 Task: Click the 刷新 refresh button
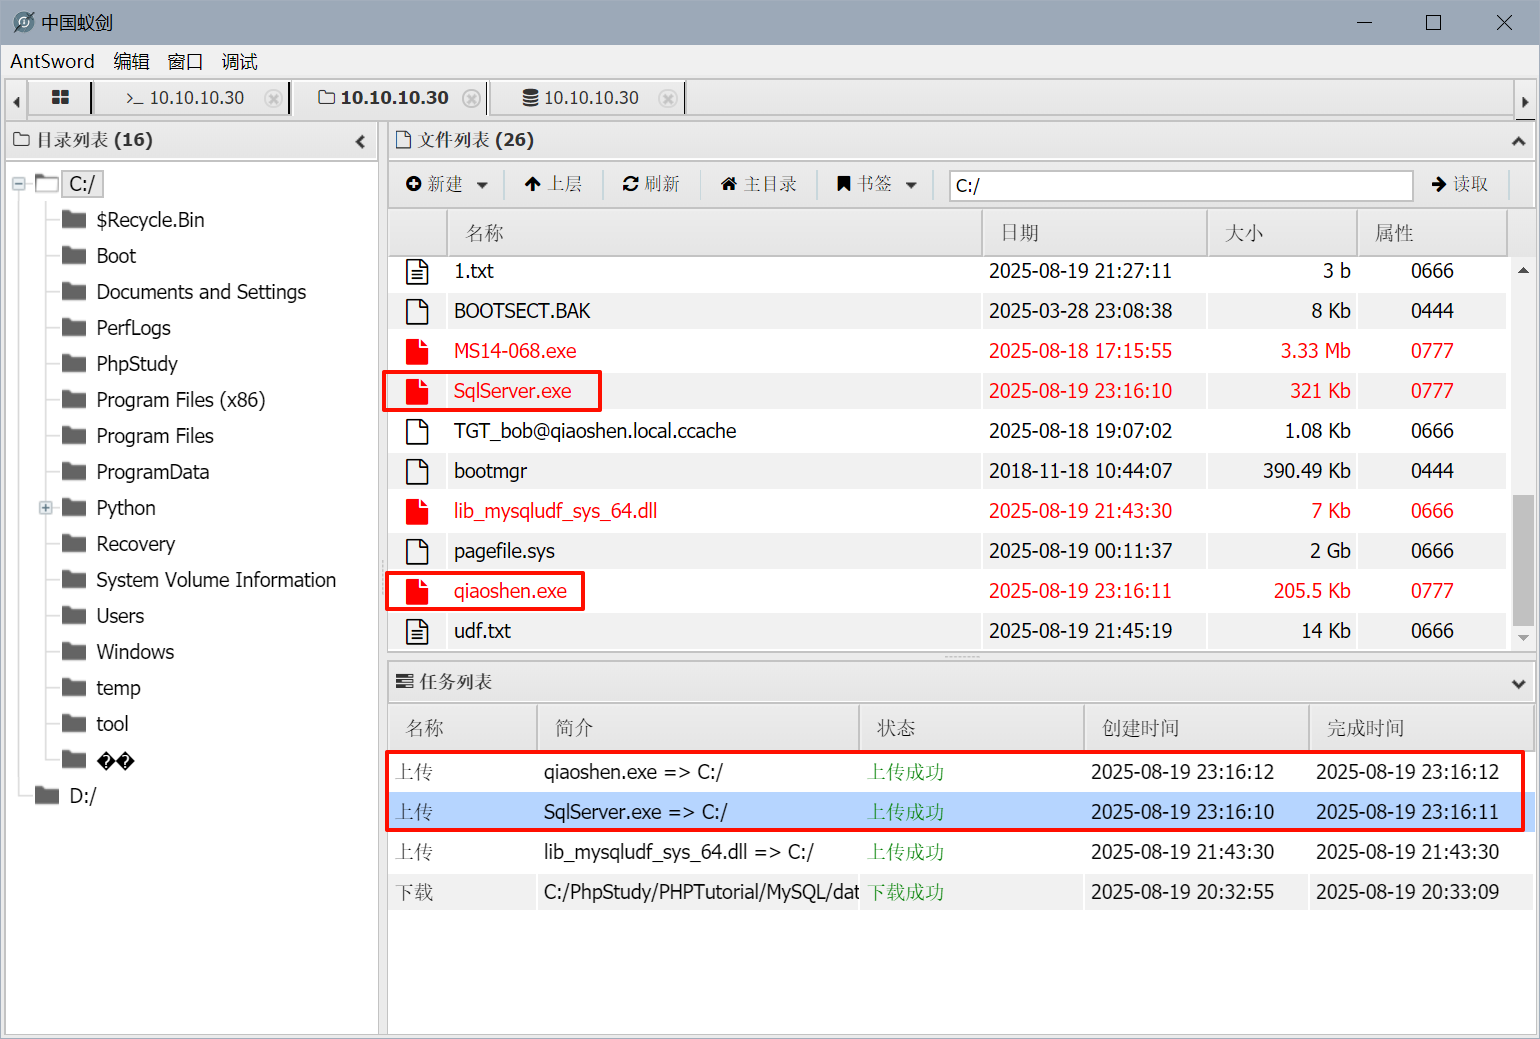(x=651, y=184)
